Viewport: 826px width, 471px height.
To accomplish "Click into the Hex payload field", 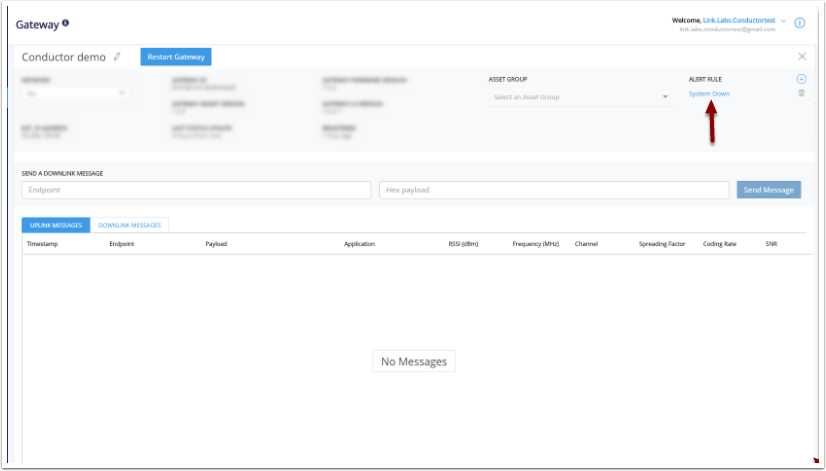I will 553,190.
